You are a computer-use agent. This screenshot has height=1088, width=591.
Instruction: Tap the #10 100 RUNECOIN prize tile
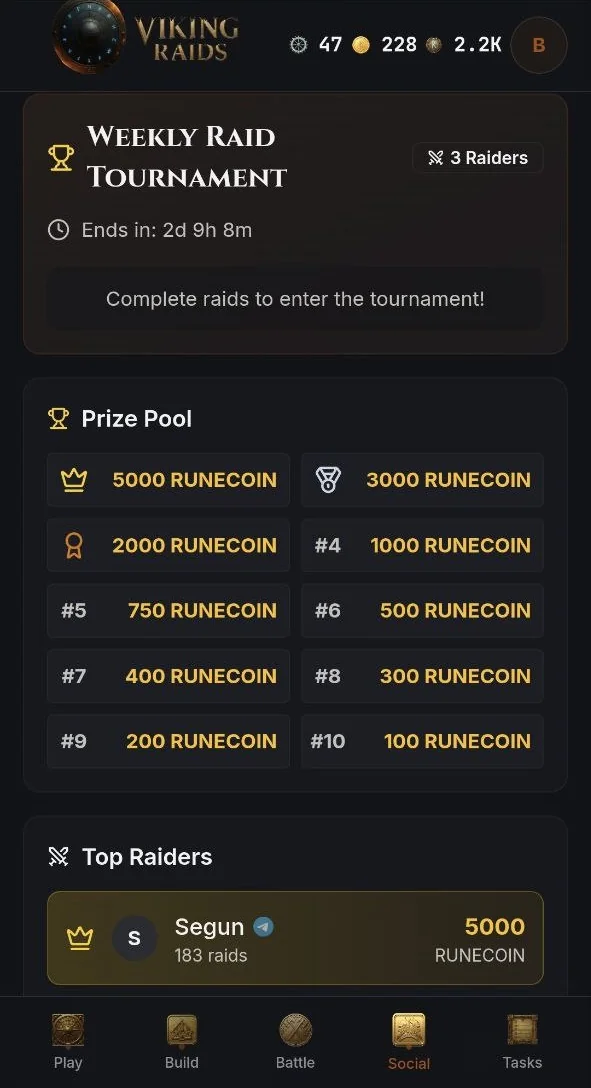coord(422,741)
